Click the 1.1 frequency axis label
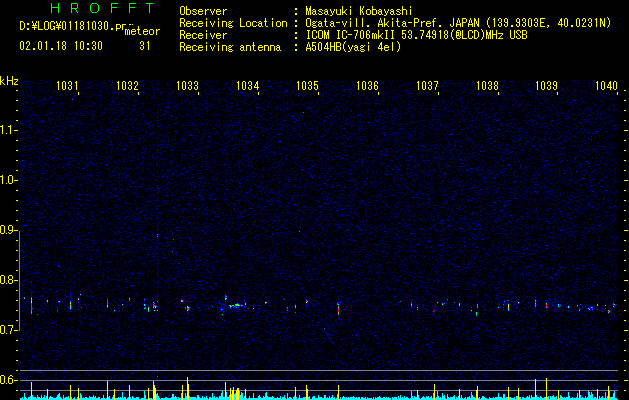The image size is (629, 400). (x=9, y=130)
